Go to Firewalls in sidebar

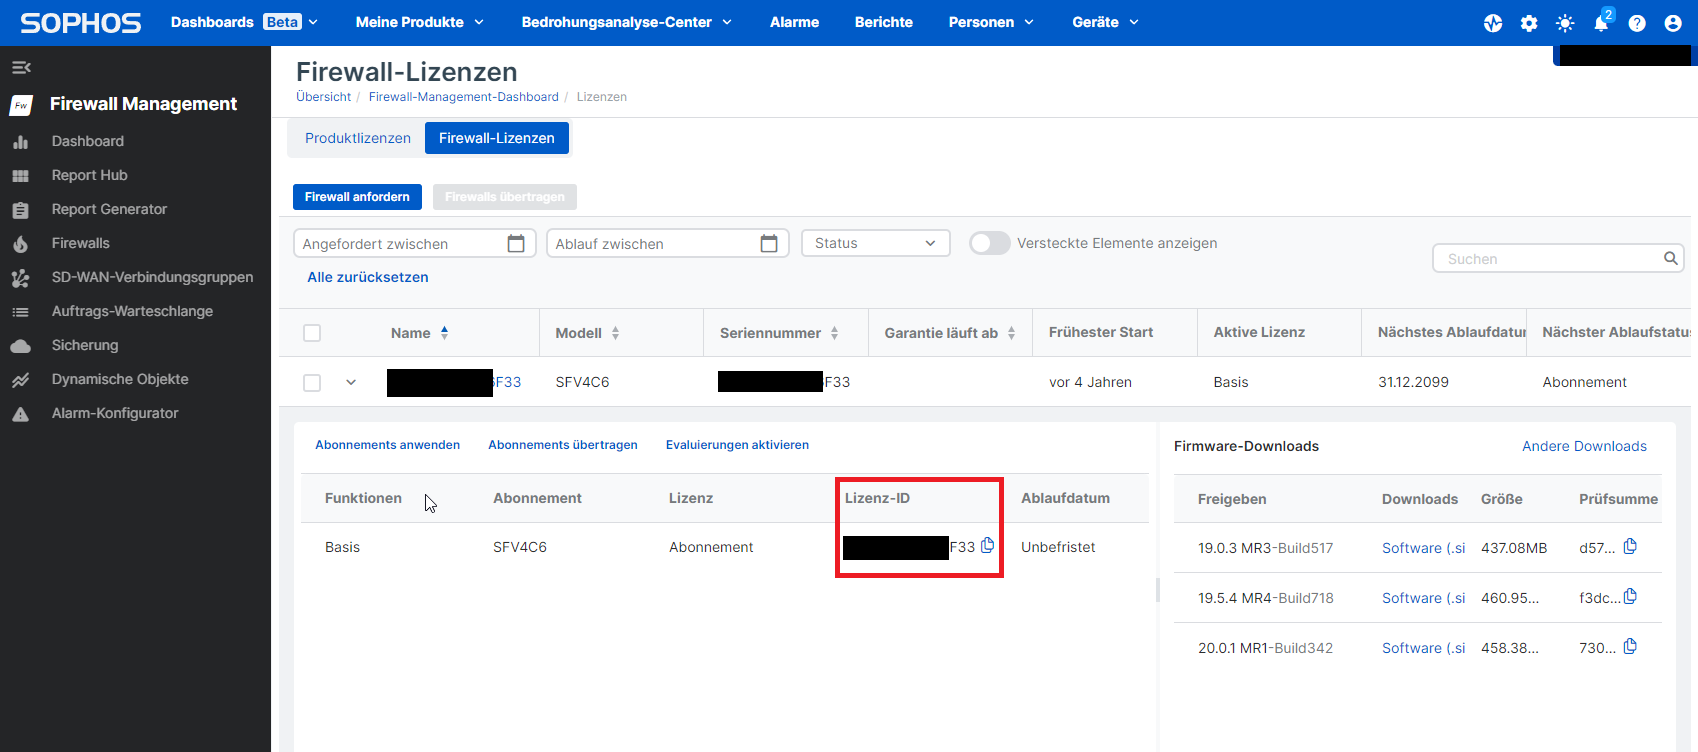coord(81,243)
